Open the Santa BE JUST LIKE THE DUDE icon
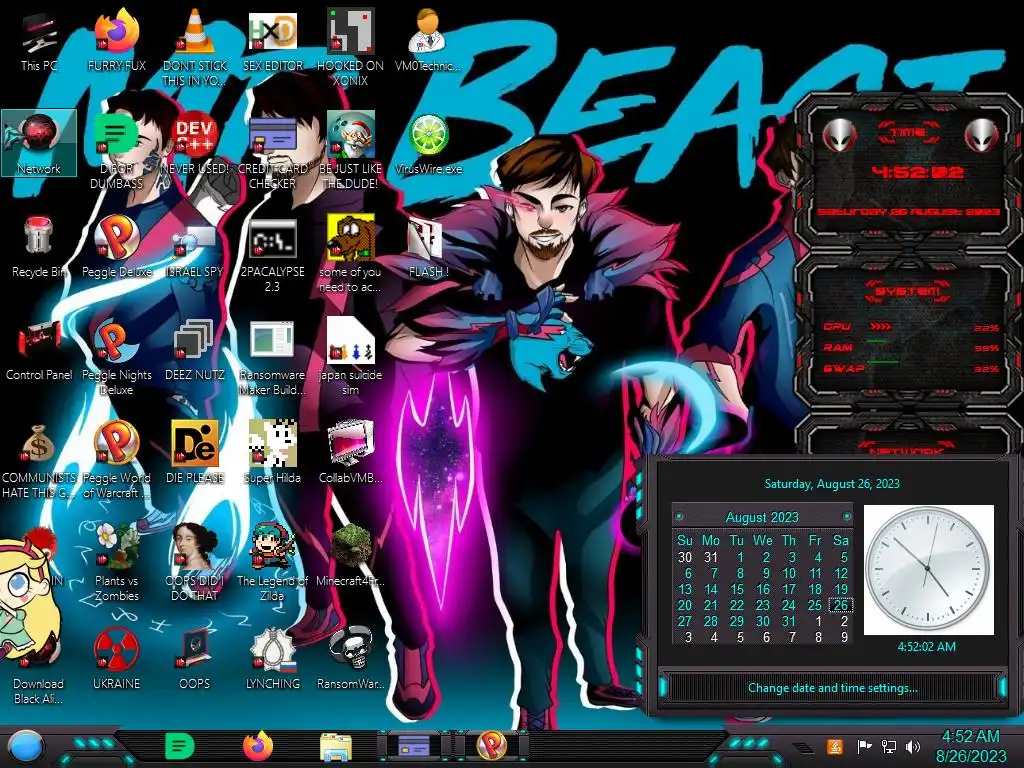The image size is (1024, 768). [351, 150]
